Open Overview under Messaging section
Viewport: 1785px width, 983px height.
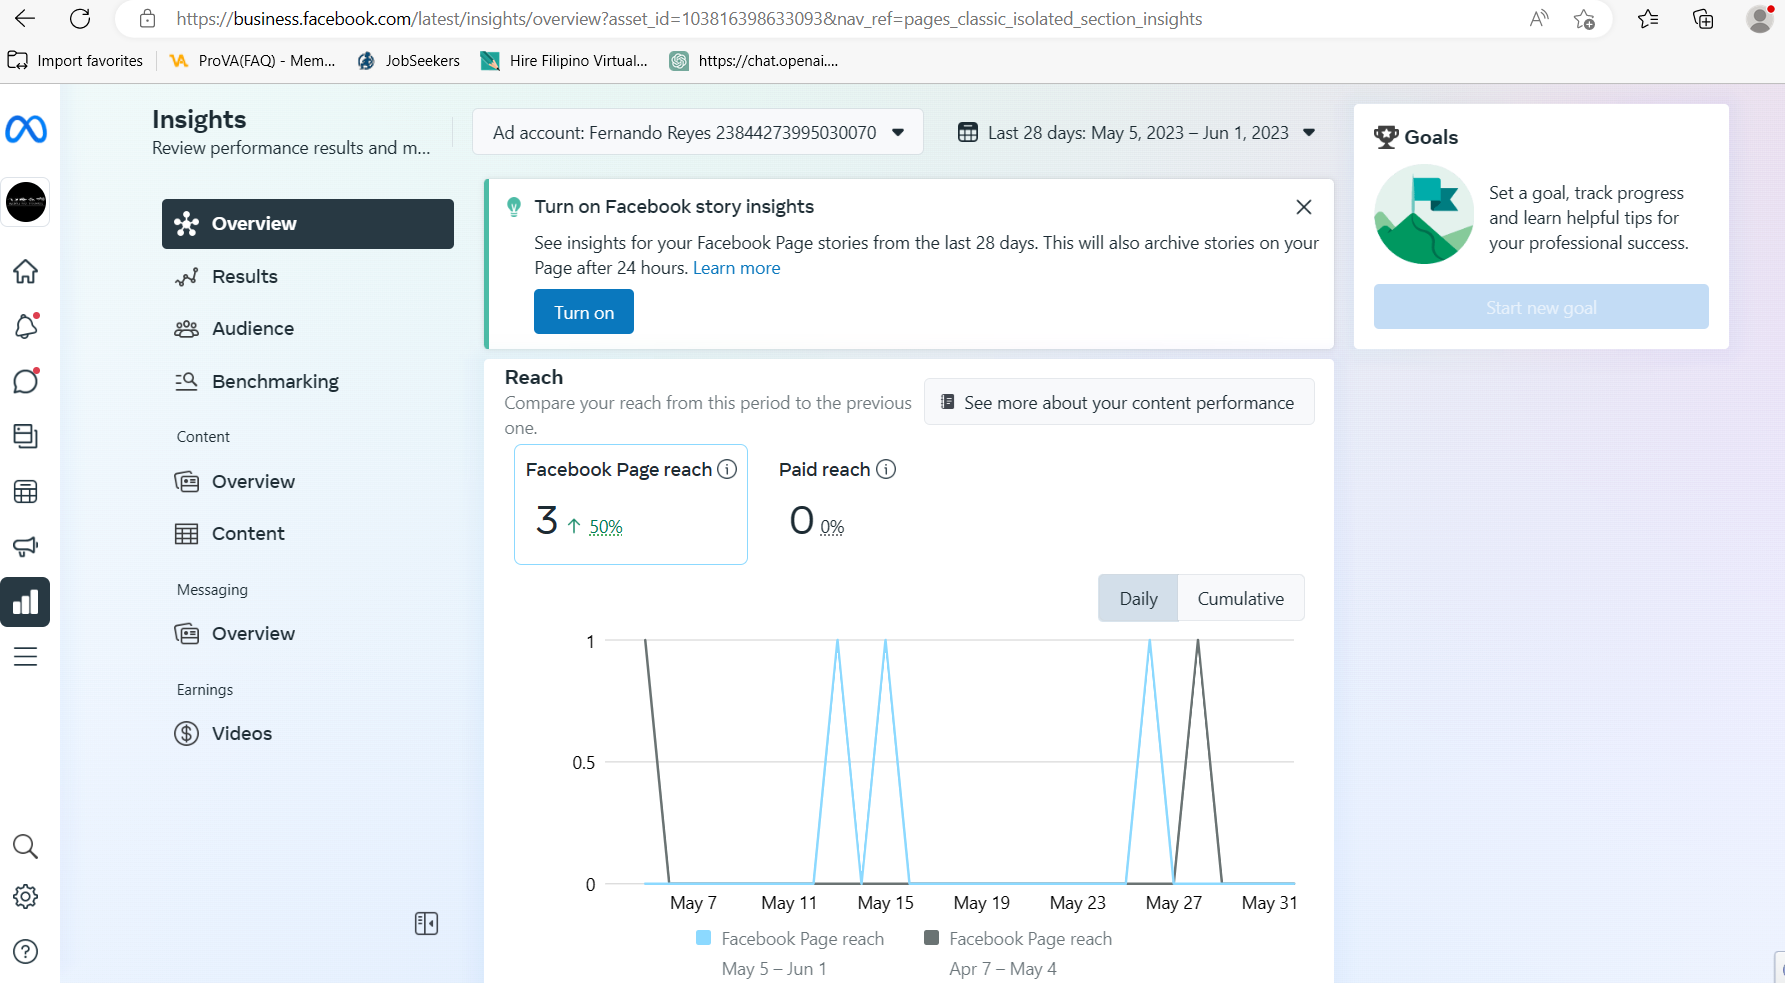(x=308, y=634)
